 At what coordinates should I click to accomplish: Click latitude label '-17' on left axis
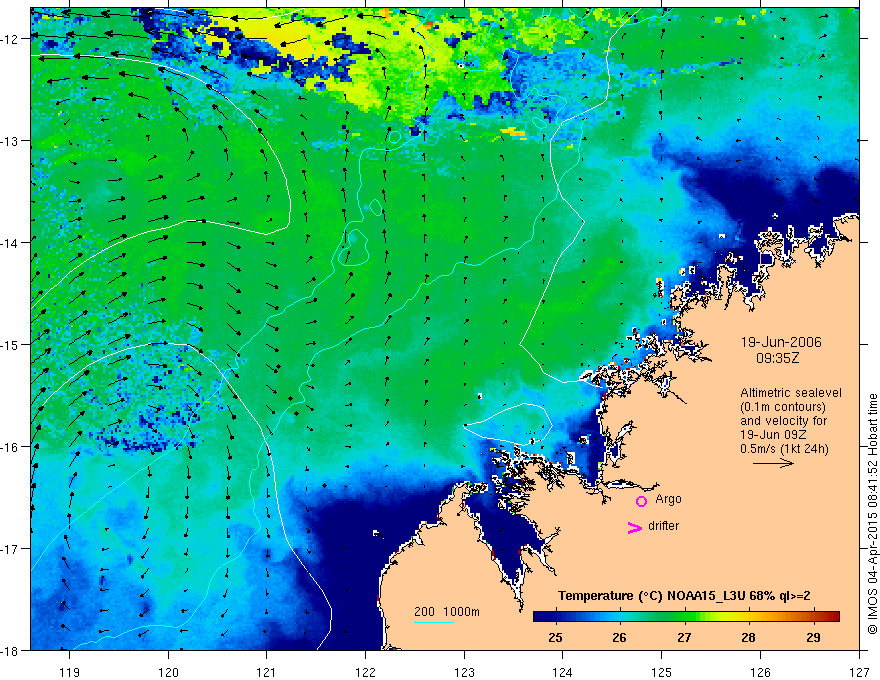[11, 549]
